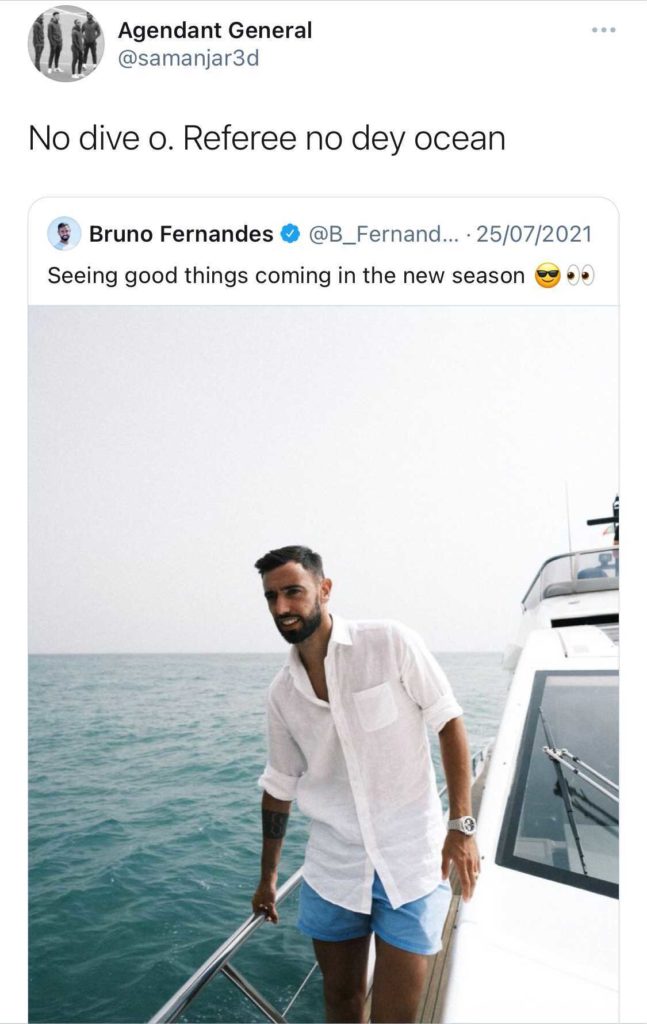Click the silver wristwatch in the photo
This screenshot has width=647, height=1024.
462,825
